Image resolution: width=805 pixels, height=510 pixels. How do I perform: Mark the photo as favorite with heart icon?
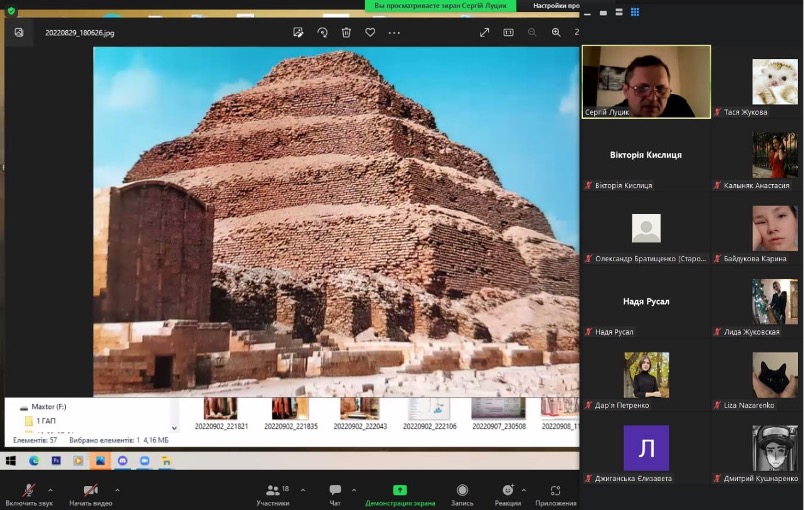coord(370,32)
